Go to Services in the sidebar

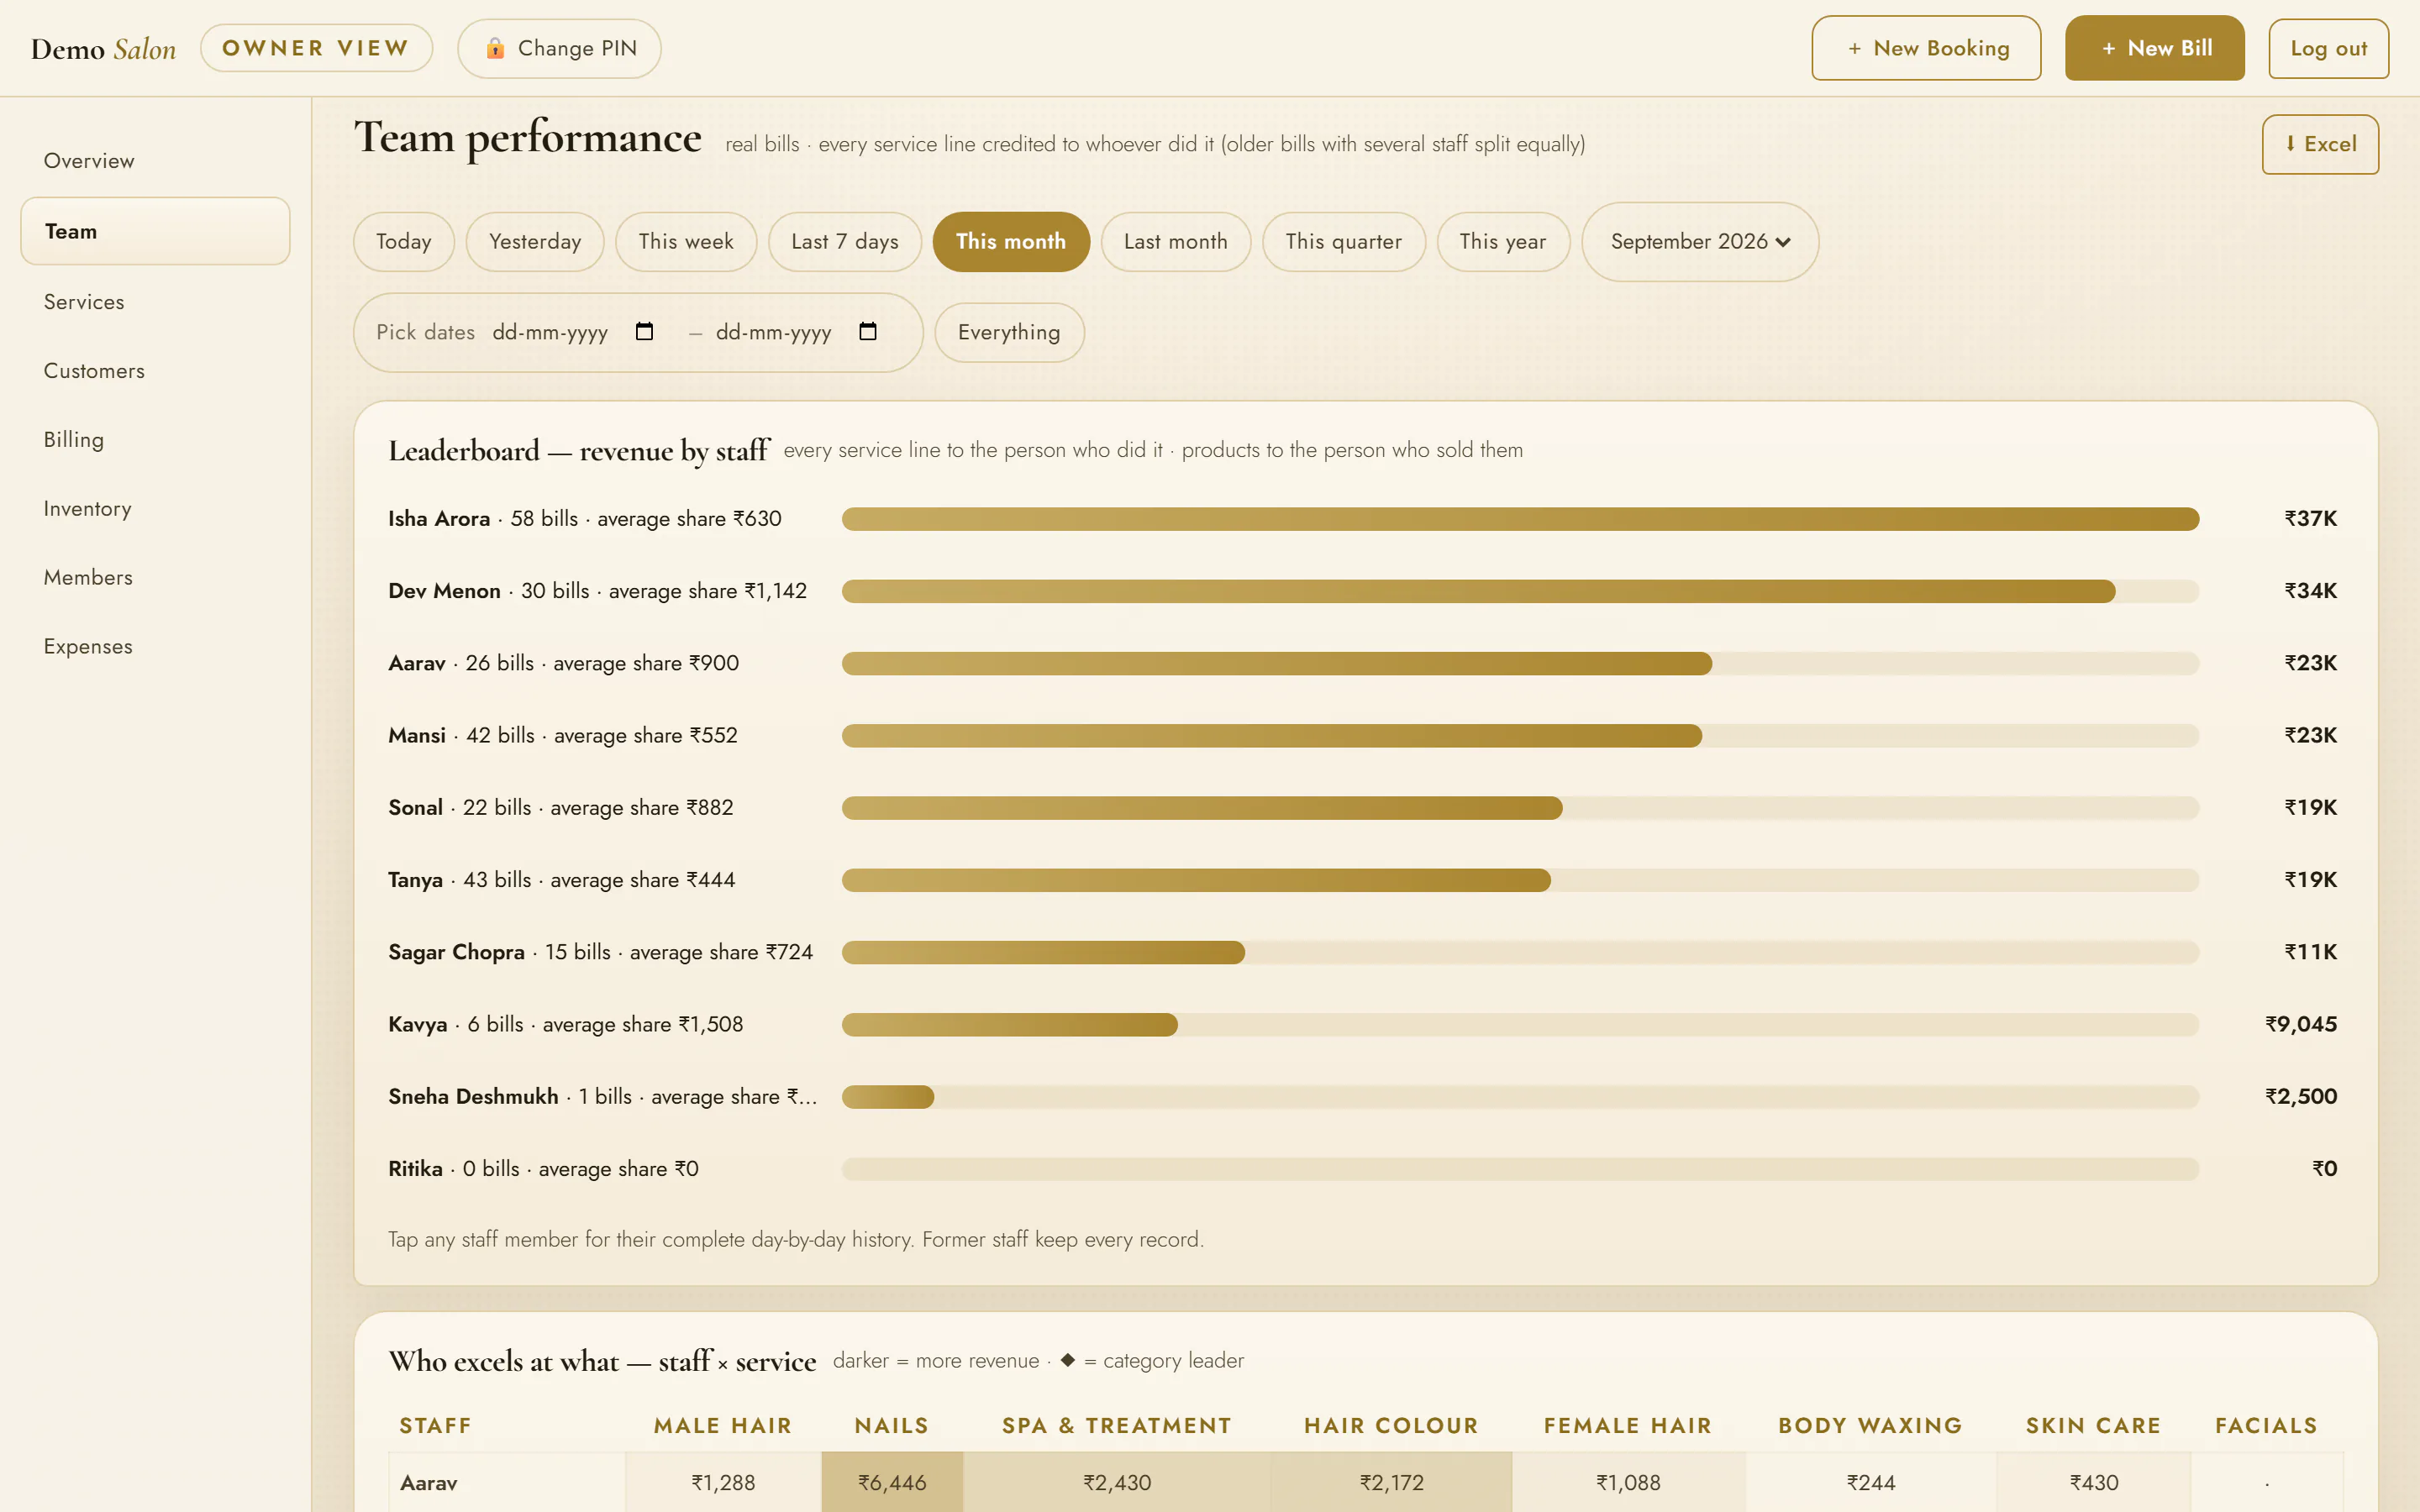(155, 302)
